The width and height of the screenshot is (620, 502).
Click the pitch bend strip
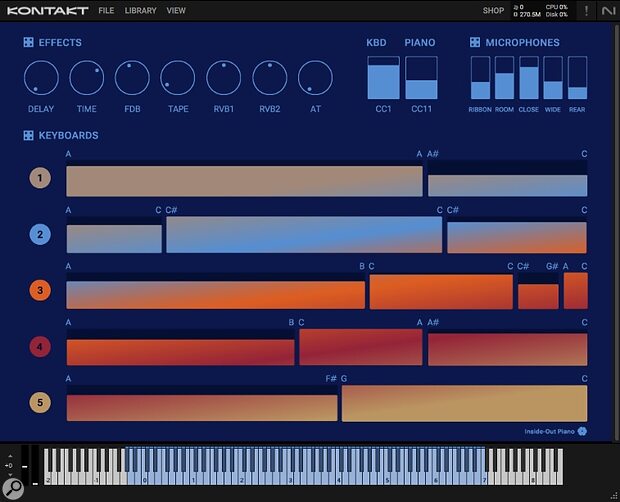click(25, 465)
